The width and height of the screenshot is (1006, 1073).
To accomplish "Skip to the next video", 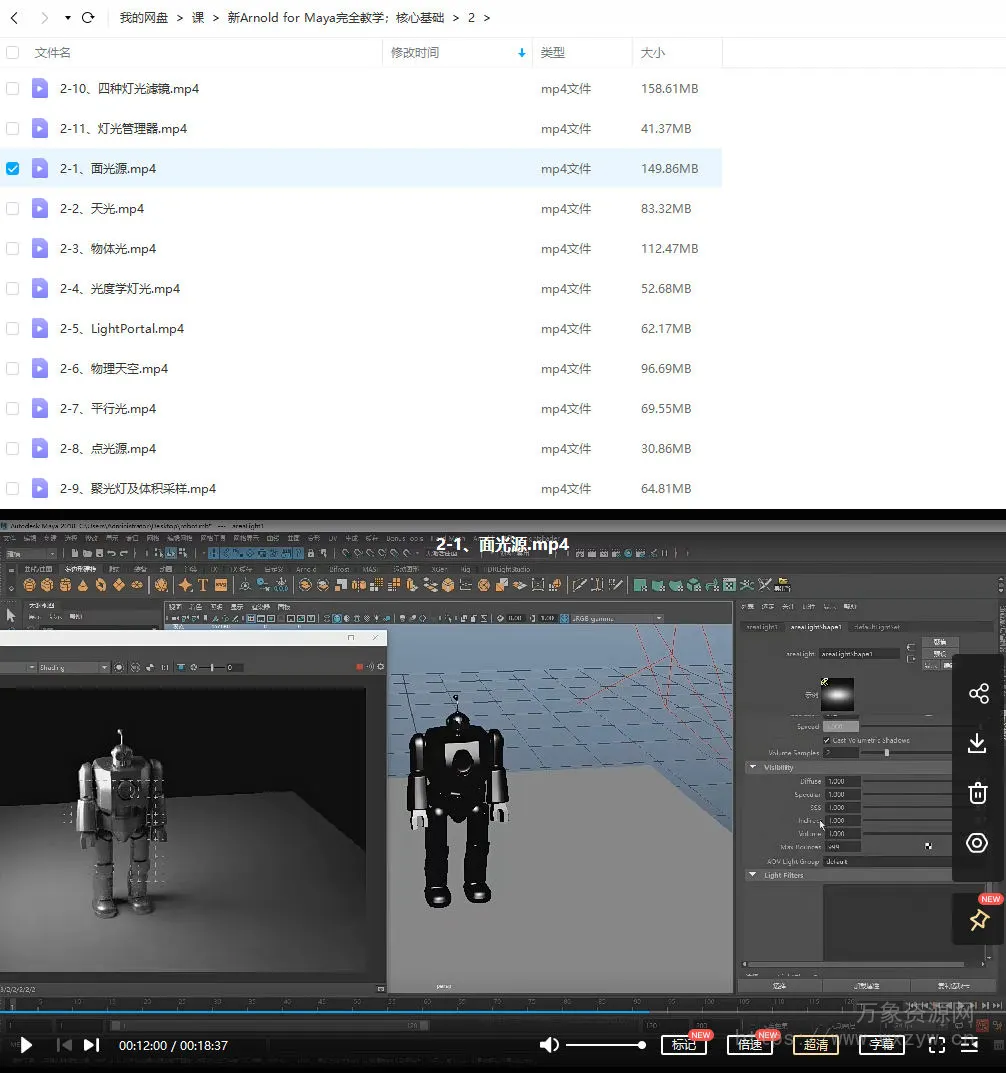I will (x=91, y=1045).
